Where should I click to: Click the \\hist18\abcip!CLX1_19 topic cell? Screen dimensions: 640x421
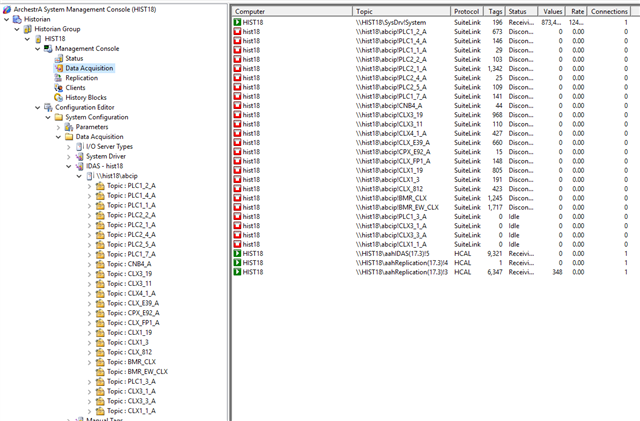pos(389,170)
